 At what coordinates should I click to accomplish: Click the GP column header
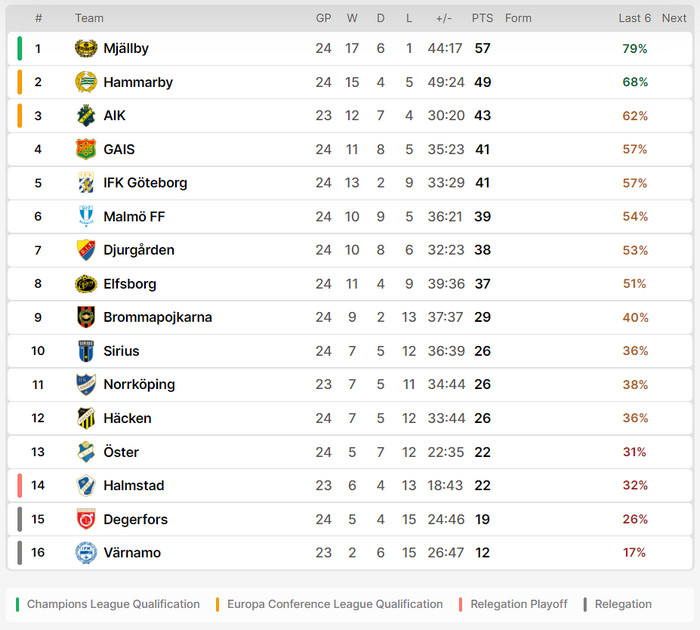323,18
